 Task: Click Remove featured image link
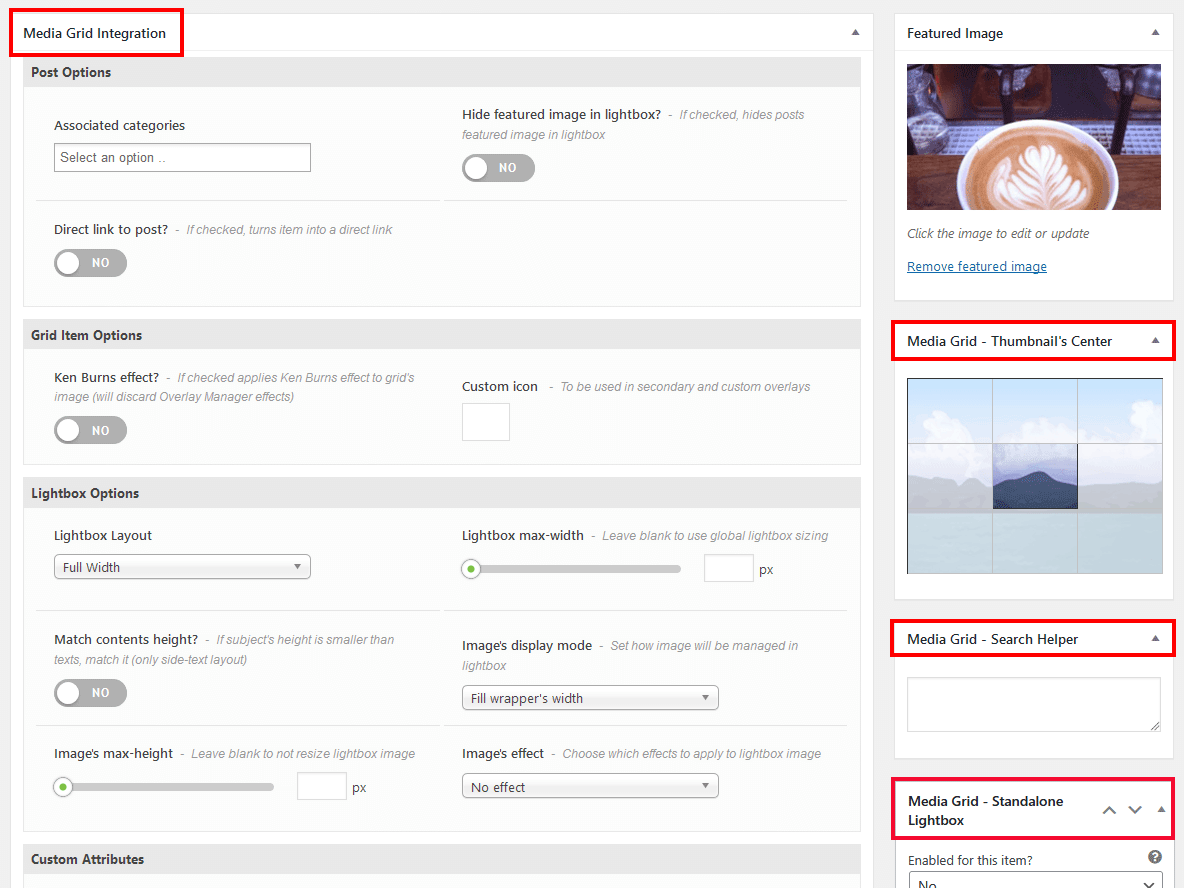(976, 267)
